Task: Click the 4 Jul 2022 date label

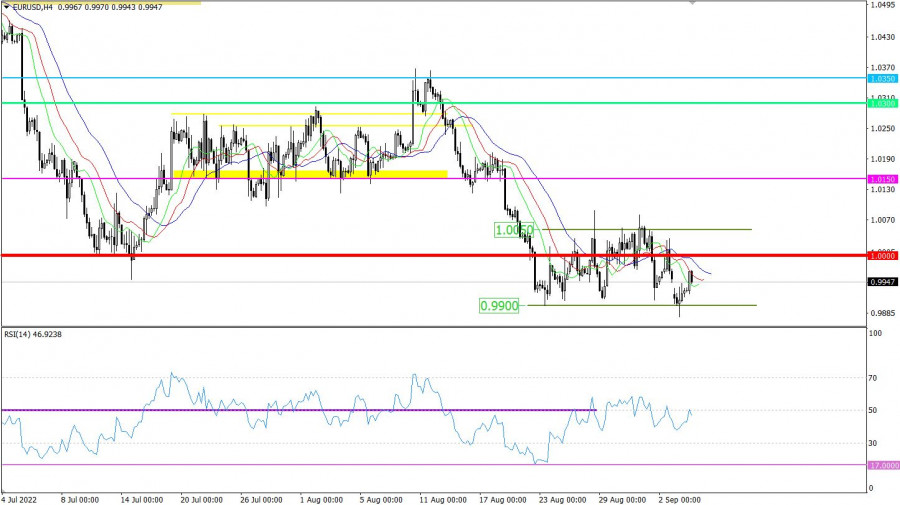Action: click(20, 497)
